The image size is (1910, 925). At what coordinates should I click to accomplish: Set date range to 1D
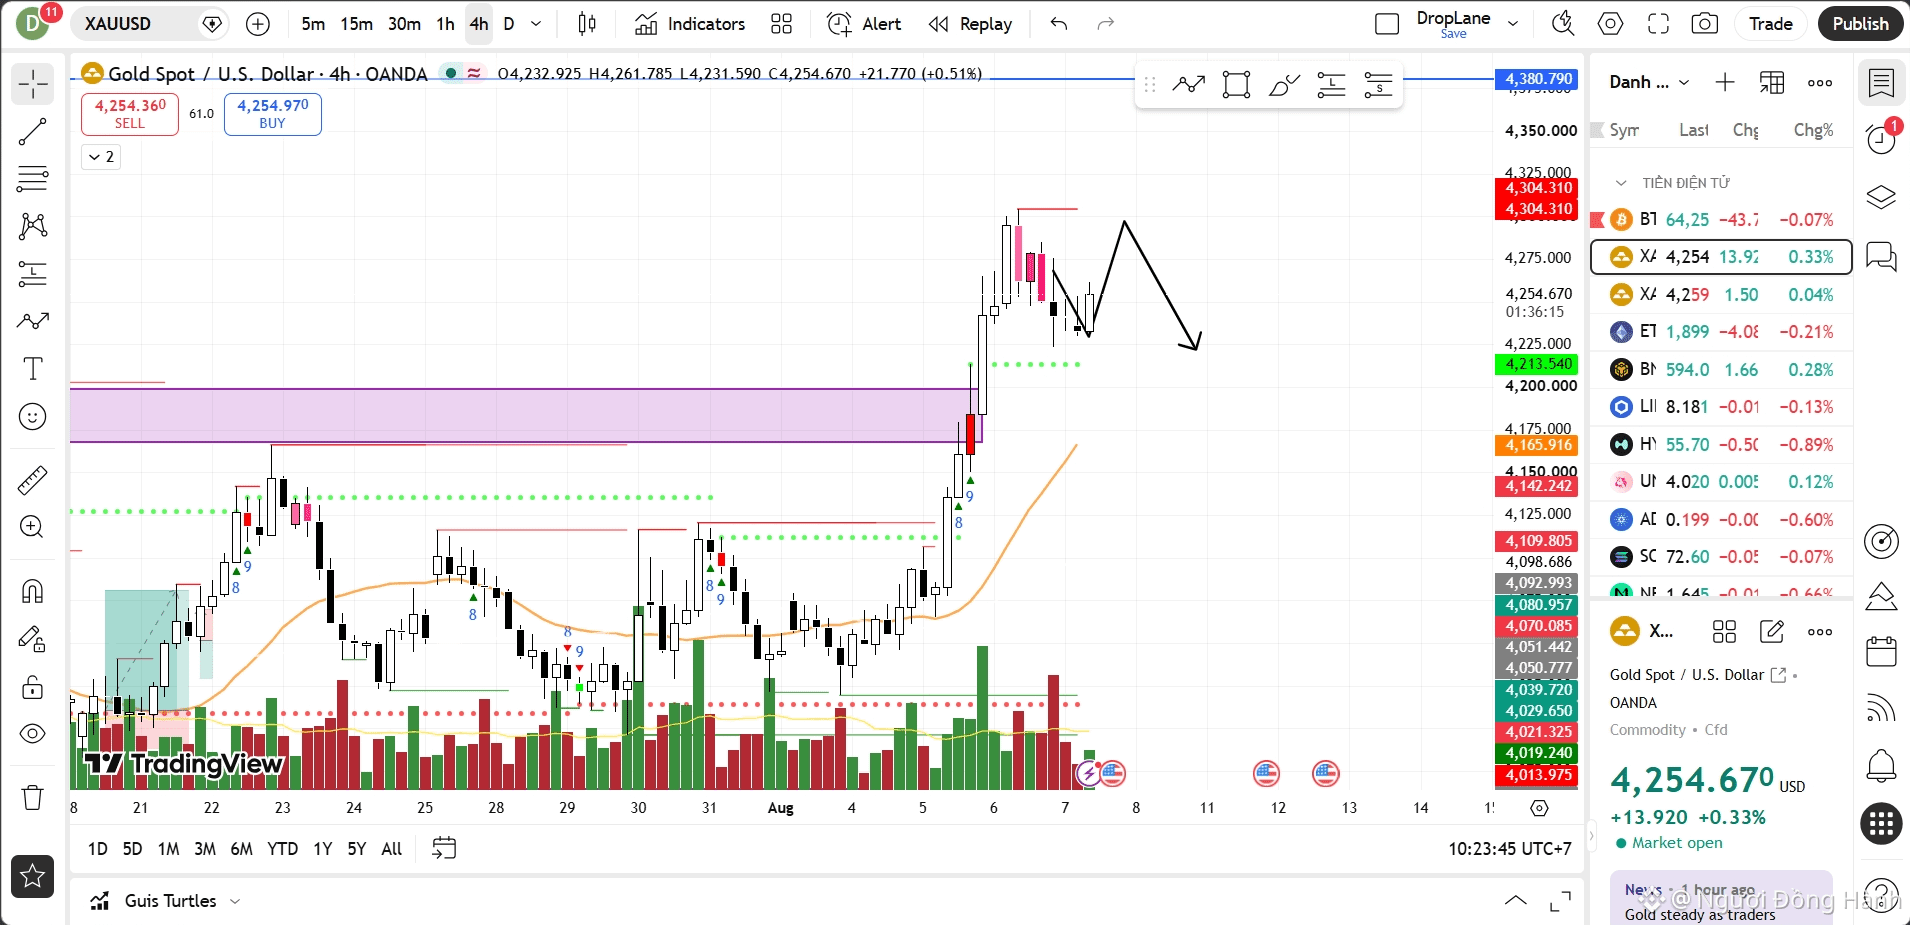[x=97, y=849]
